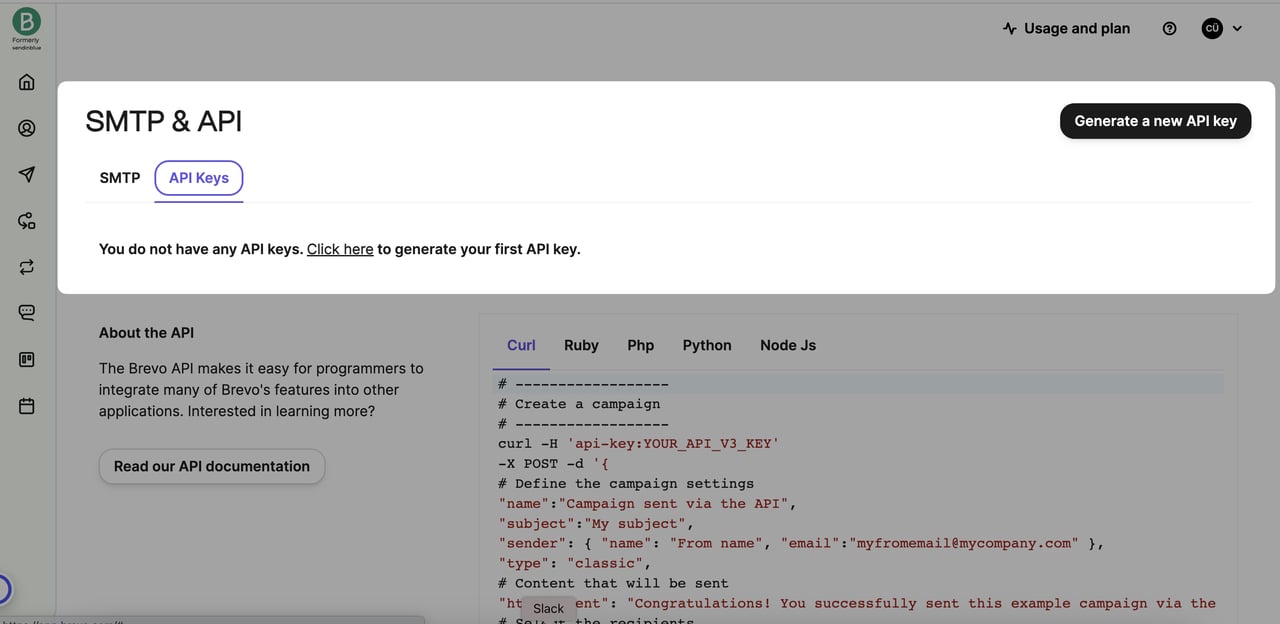1280x624 pixels.
Task: Open the Deals board icon in sidebar
Action: (x=26, y=359)
